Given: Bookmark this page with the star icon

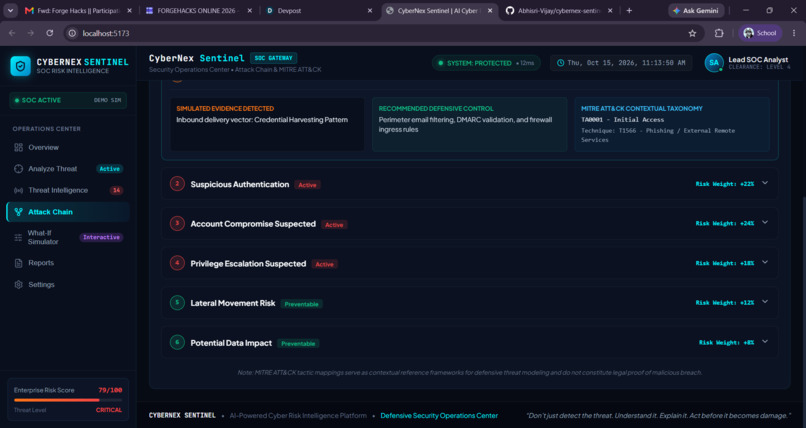Looking at the screenshot, I should tap(692, 33).
